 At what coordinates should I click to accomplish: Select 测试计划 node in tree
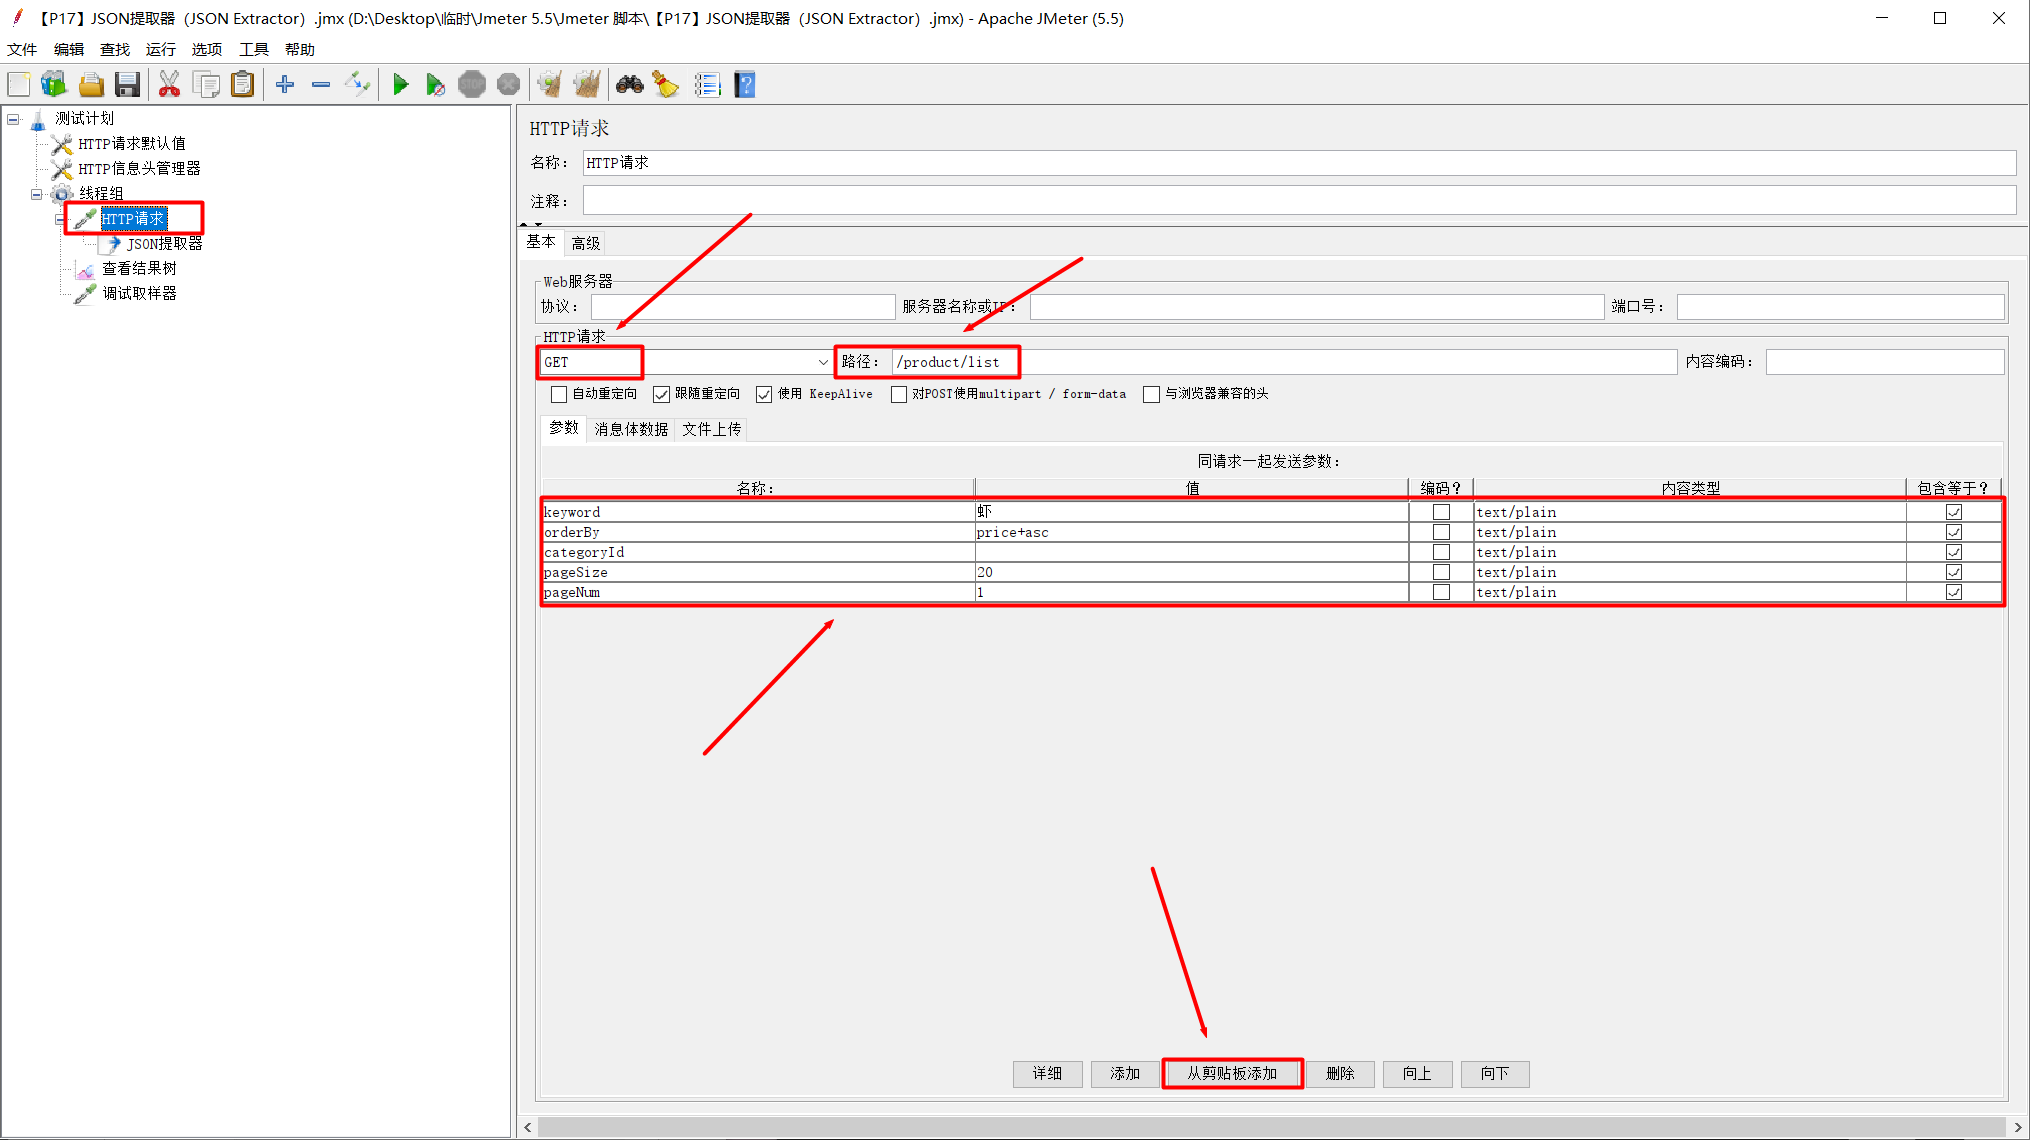(85, 119)
